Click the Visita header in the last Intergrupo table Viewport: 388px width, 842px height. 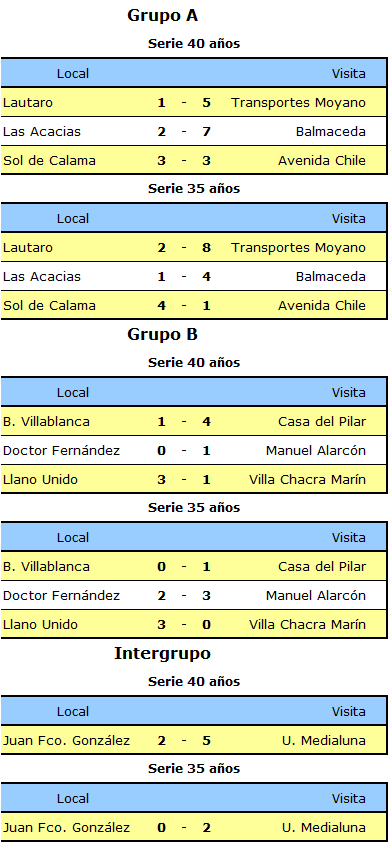tap(349, 799)
